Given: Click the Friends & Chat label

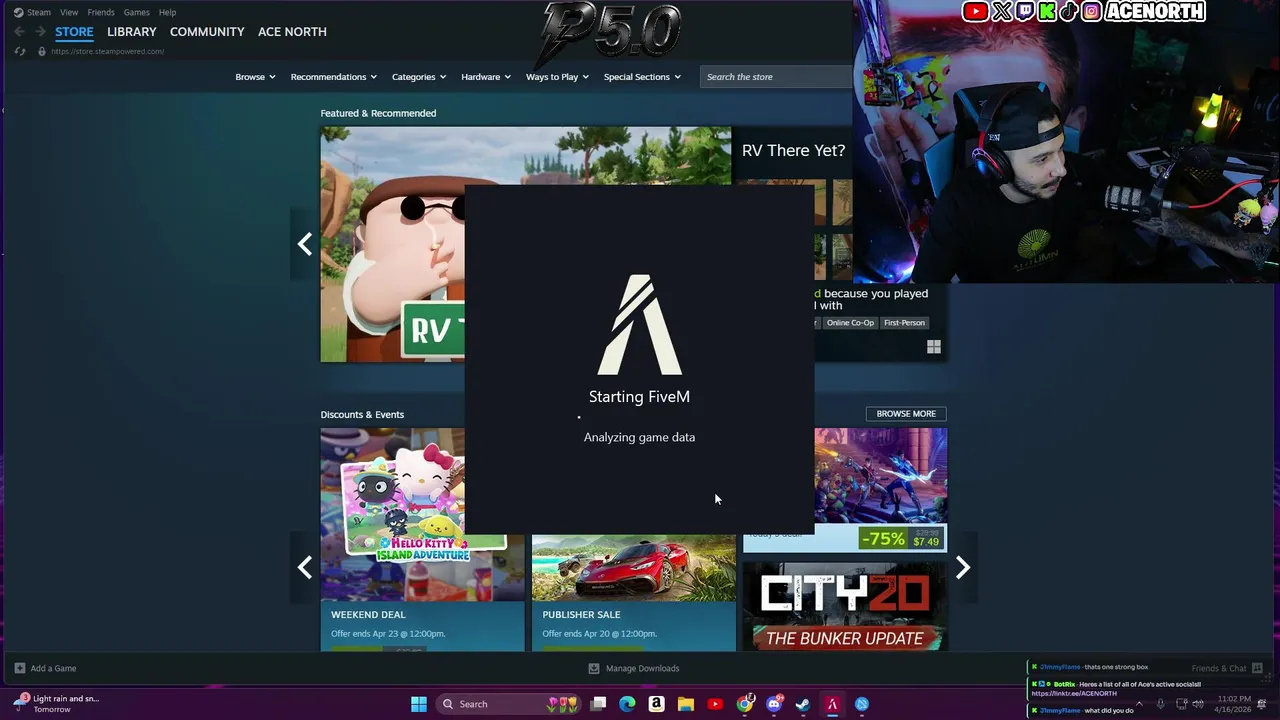Looking at the screenshot, I should [x=1219, y=668].
